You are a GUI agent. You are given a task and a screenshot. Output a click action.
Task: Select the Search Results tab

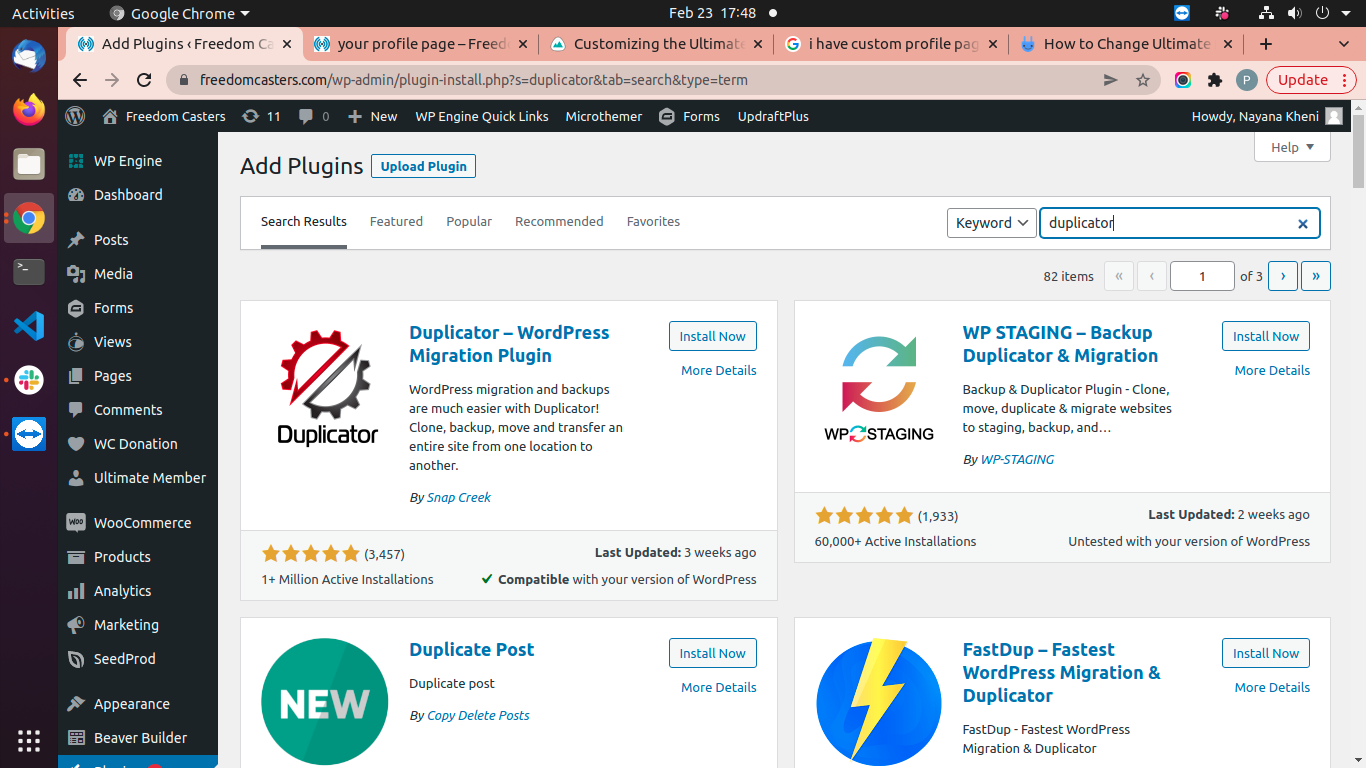click(304, 221)
